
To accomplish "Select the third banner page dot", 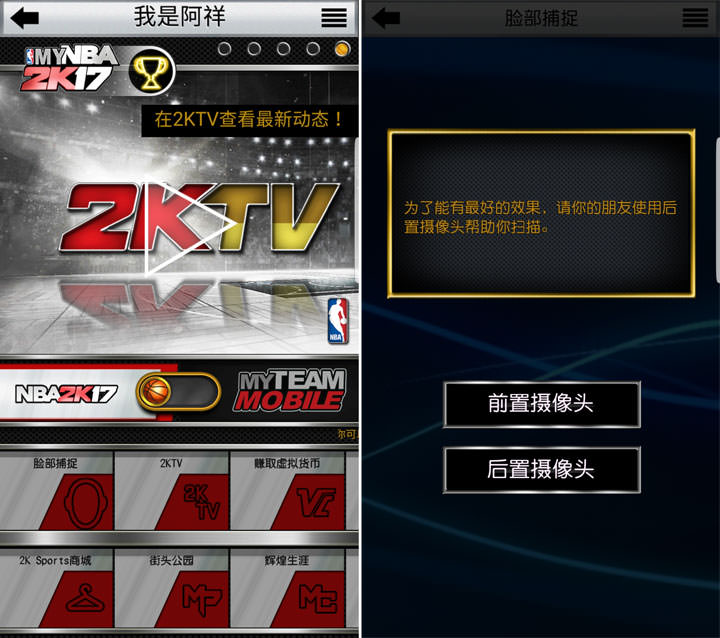I will [283, 48].
